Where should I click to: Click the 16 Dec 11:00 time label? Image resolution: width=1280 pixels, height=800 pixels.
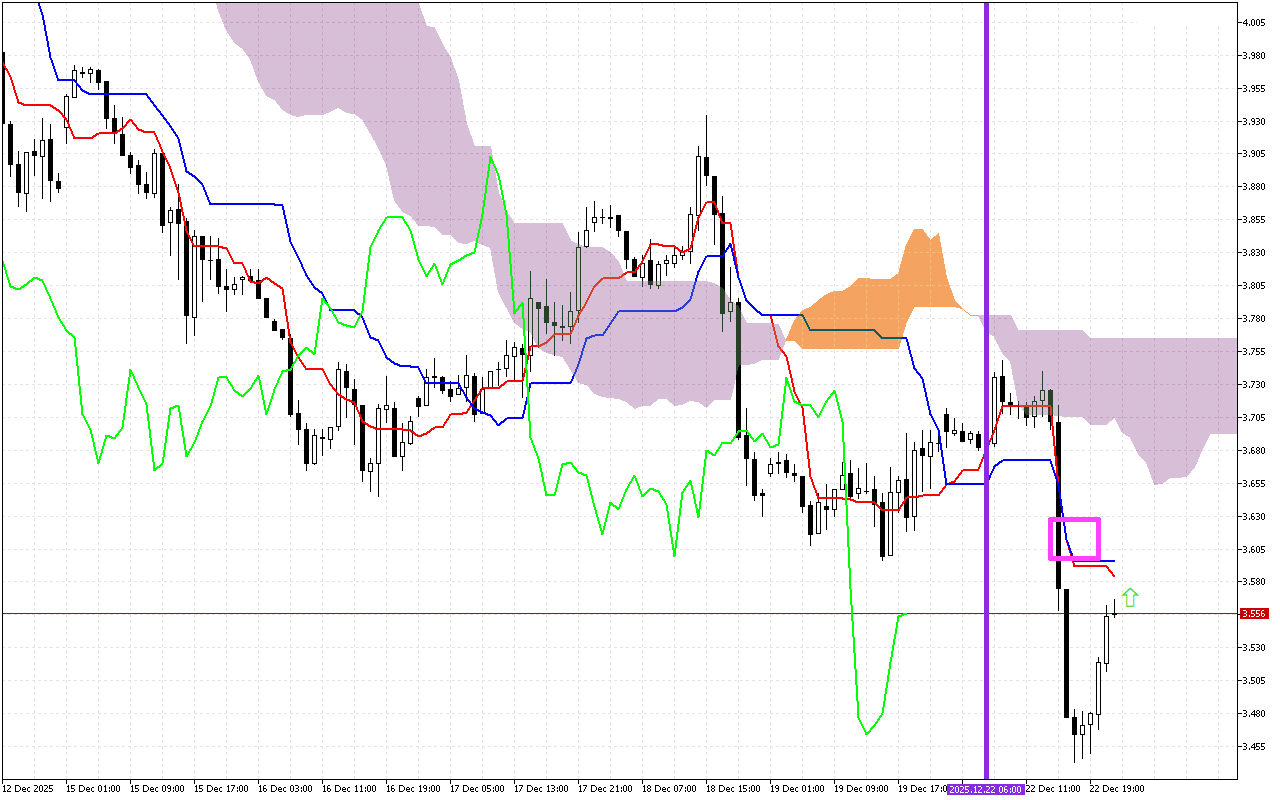pos(349,789)
